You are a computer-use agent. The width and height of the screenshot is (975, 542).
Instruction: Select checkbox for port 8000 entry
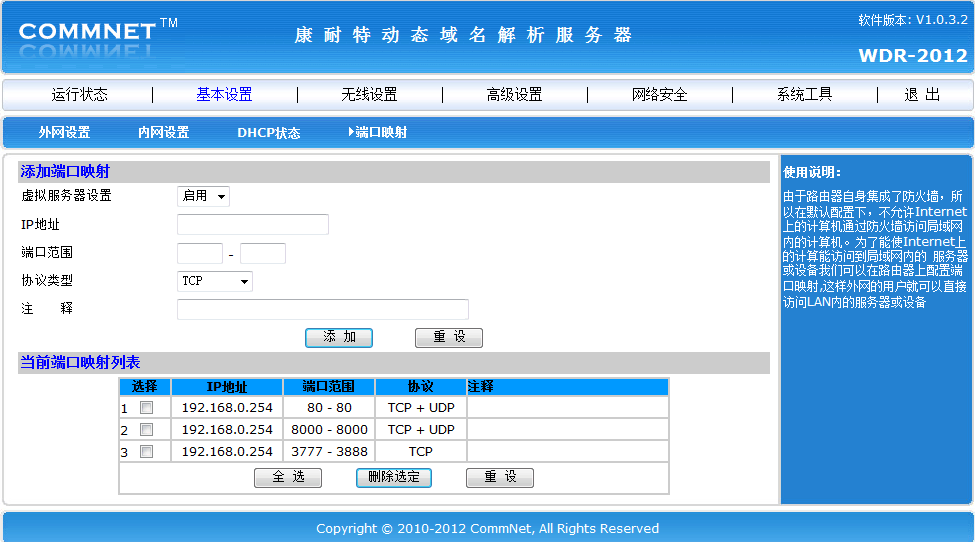click(x=146, y=430)
